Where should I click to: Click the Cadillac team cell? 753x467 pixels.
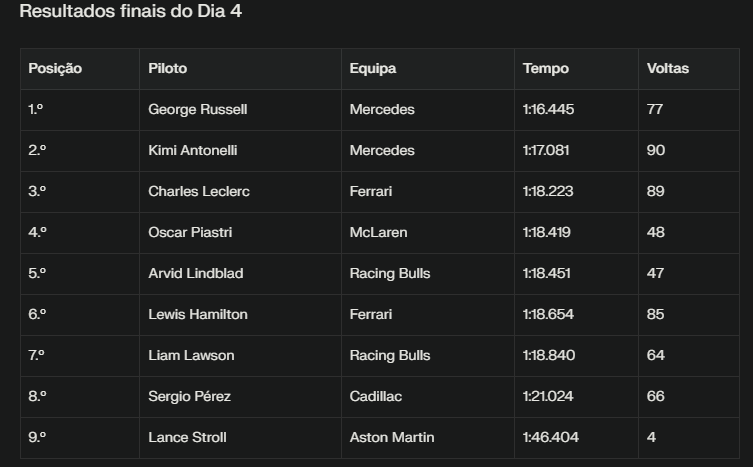click(376, 396)
